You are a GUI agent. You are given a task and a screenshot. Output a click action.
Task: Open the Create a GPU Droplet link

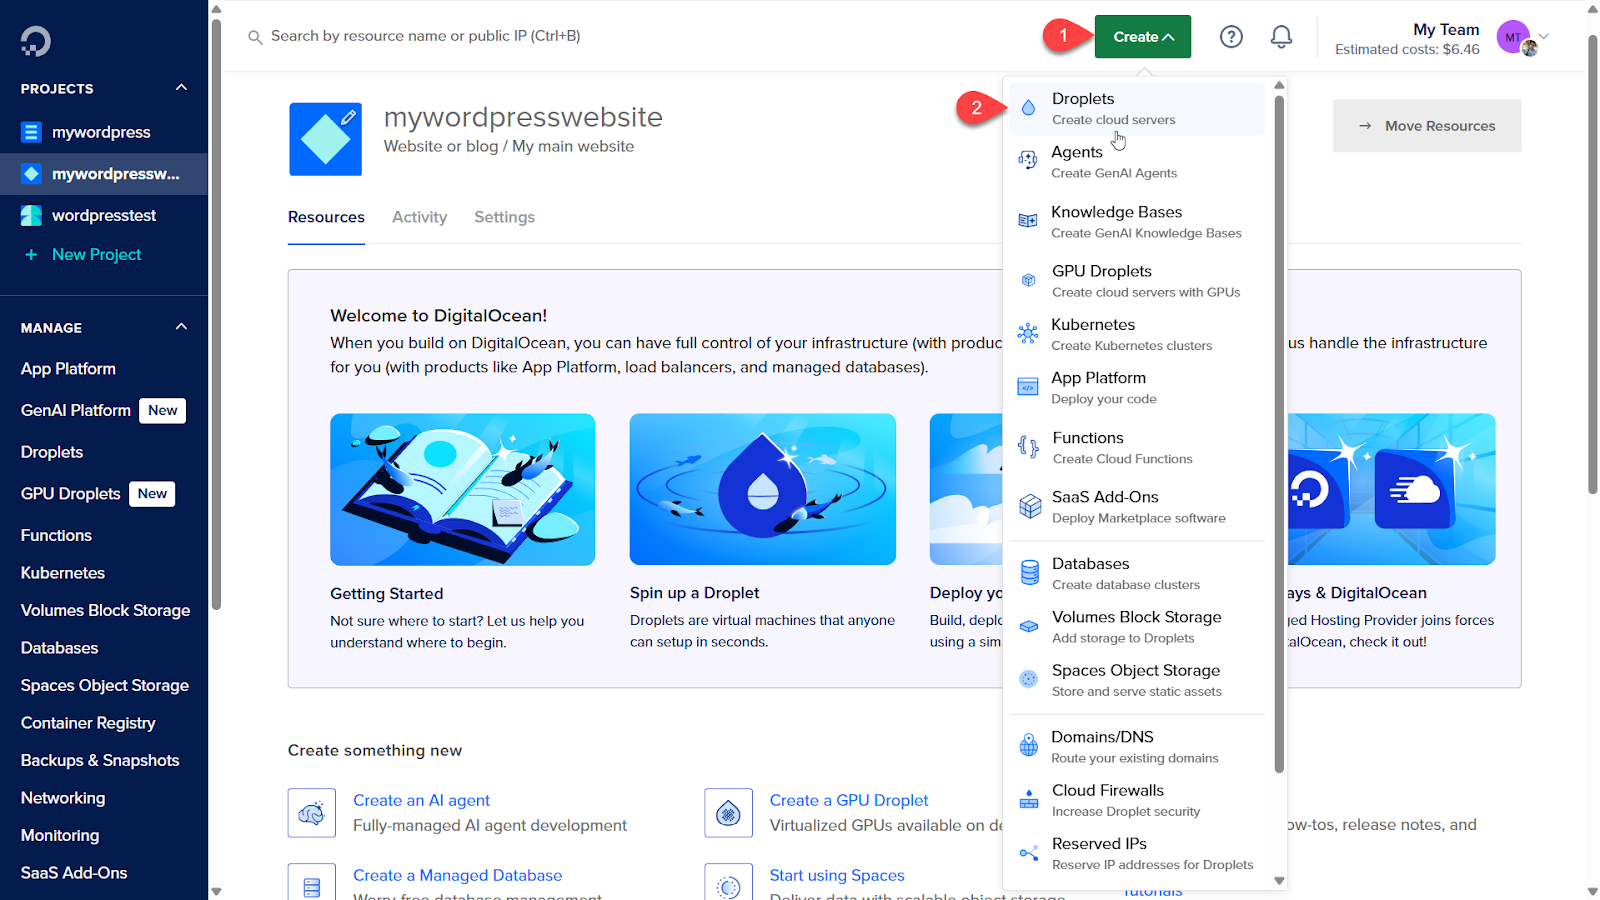(x=849, y=800)
